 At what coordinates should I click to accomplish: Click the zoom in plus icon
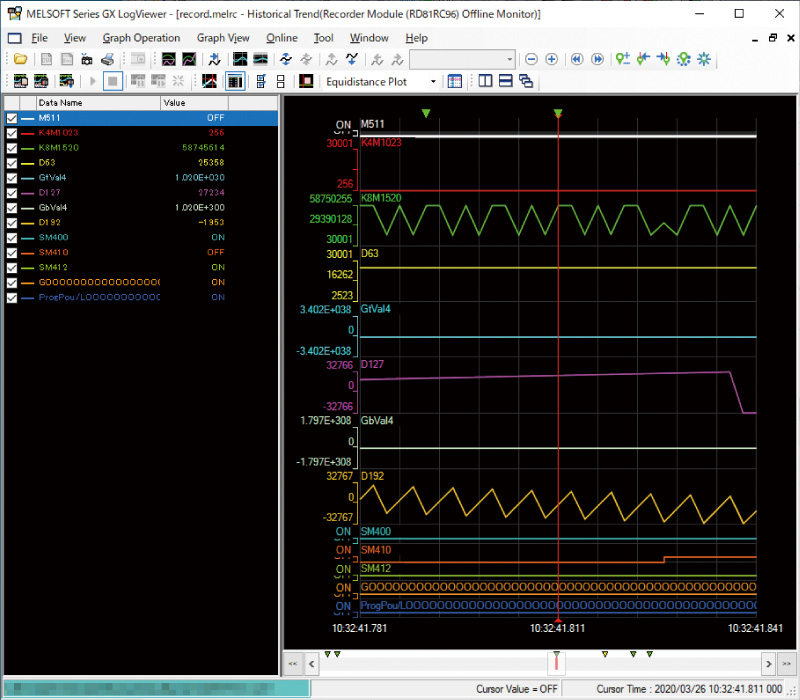(x=551, y=59)
